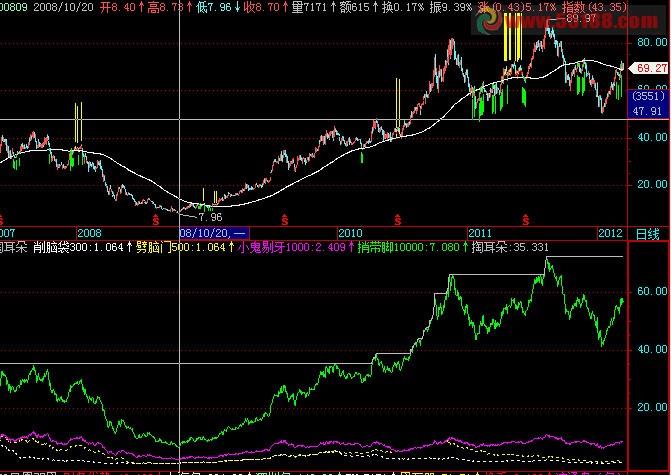Click the blue (3551) 47.91 price box

pyautogui.click(x=649, y=104)
